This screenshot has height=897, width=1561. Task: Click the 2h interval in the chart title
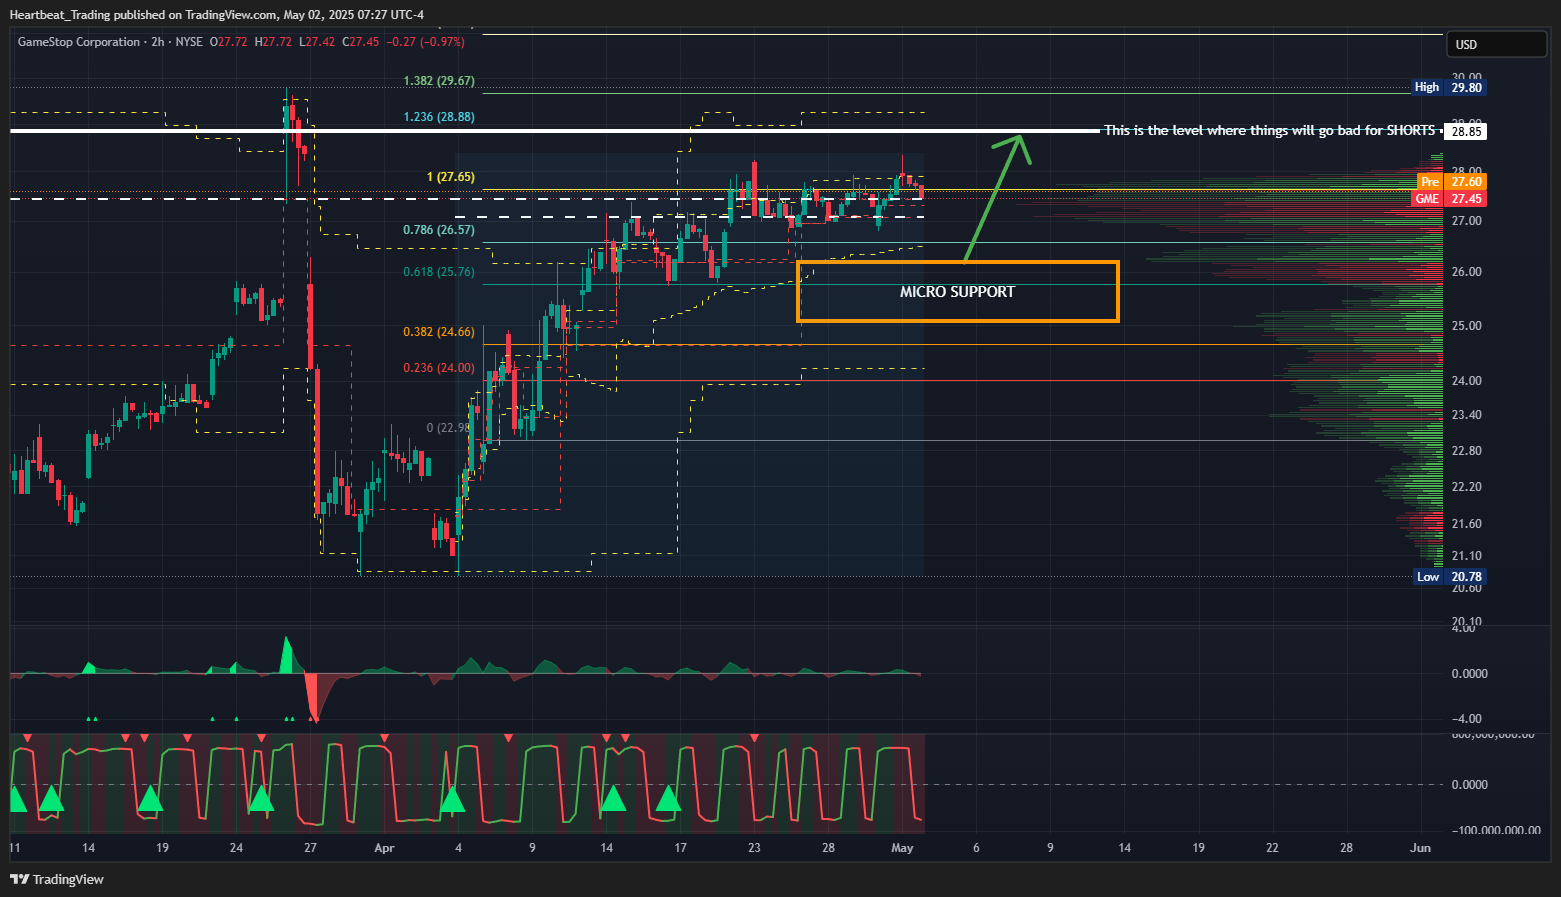tap(158, 42)
